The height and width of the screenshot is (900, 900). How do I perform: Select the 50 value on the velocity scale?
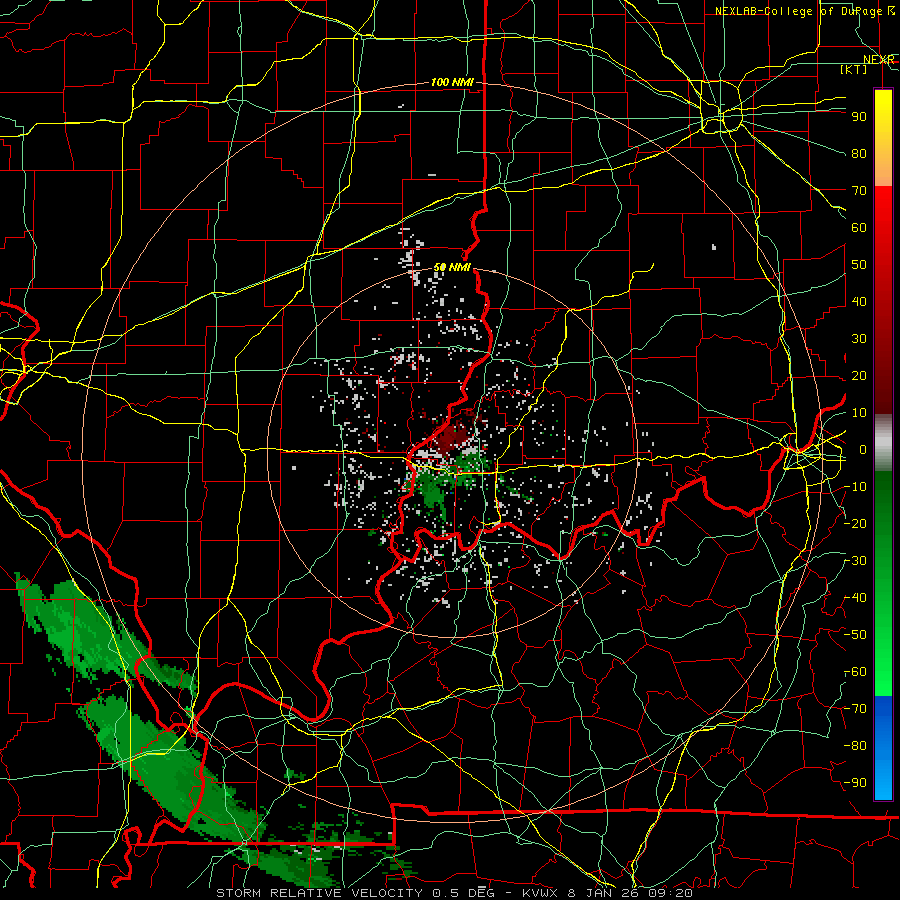[x=859, y=265]
